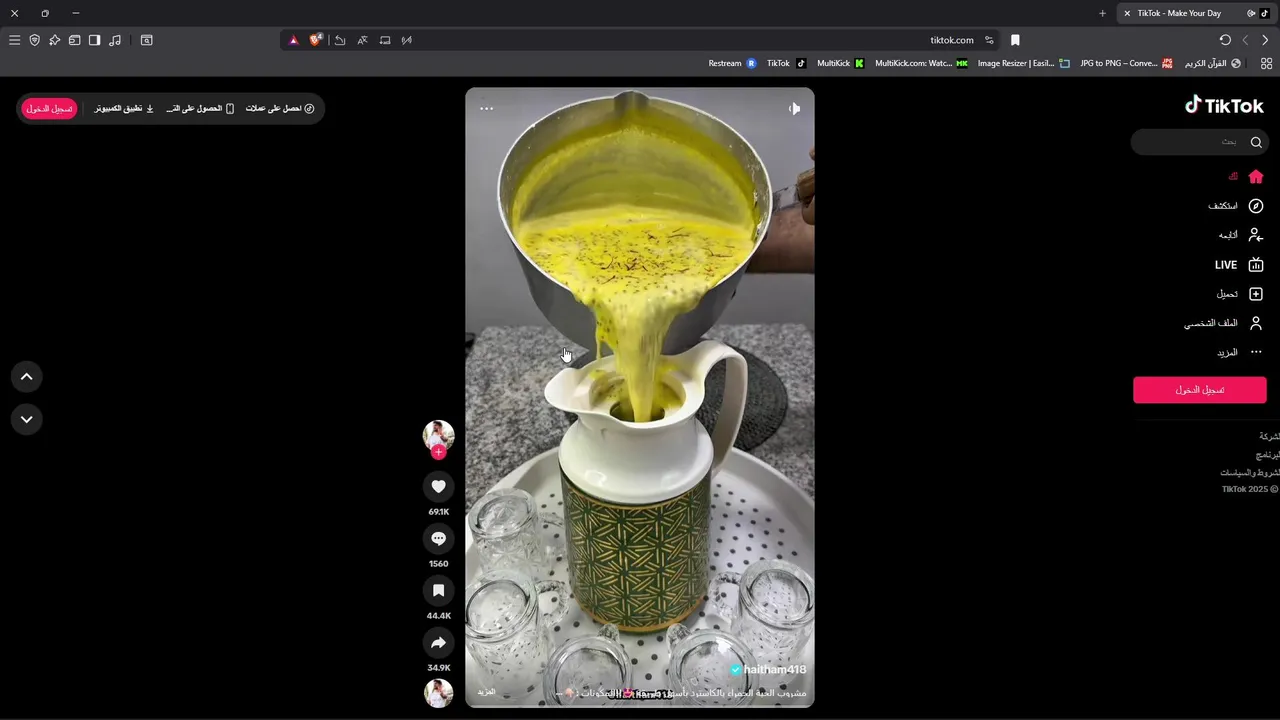1280x720 pixels.
Task: Click the site settings tune icon beside tiktok.com
Action: pyautogui.click(x=989, y=40)
